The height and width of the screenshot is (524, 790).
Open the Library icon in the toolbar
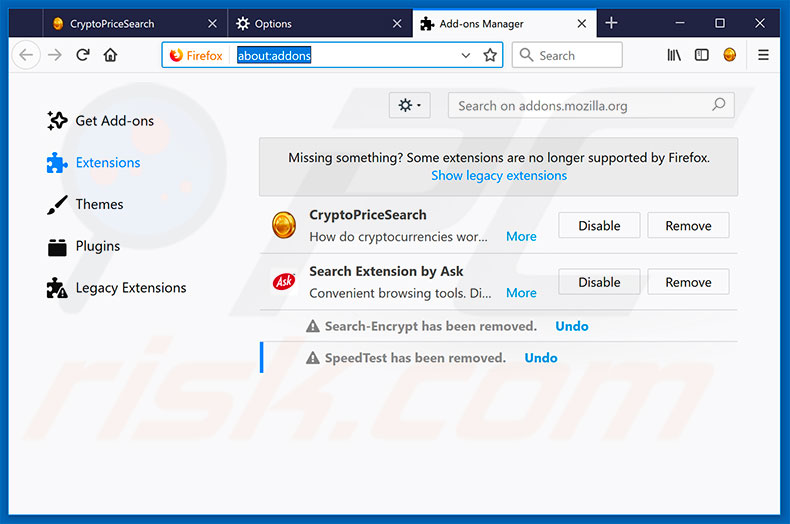pos(674,55)
